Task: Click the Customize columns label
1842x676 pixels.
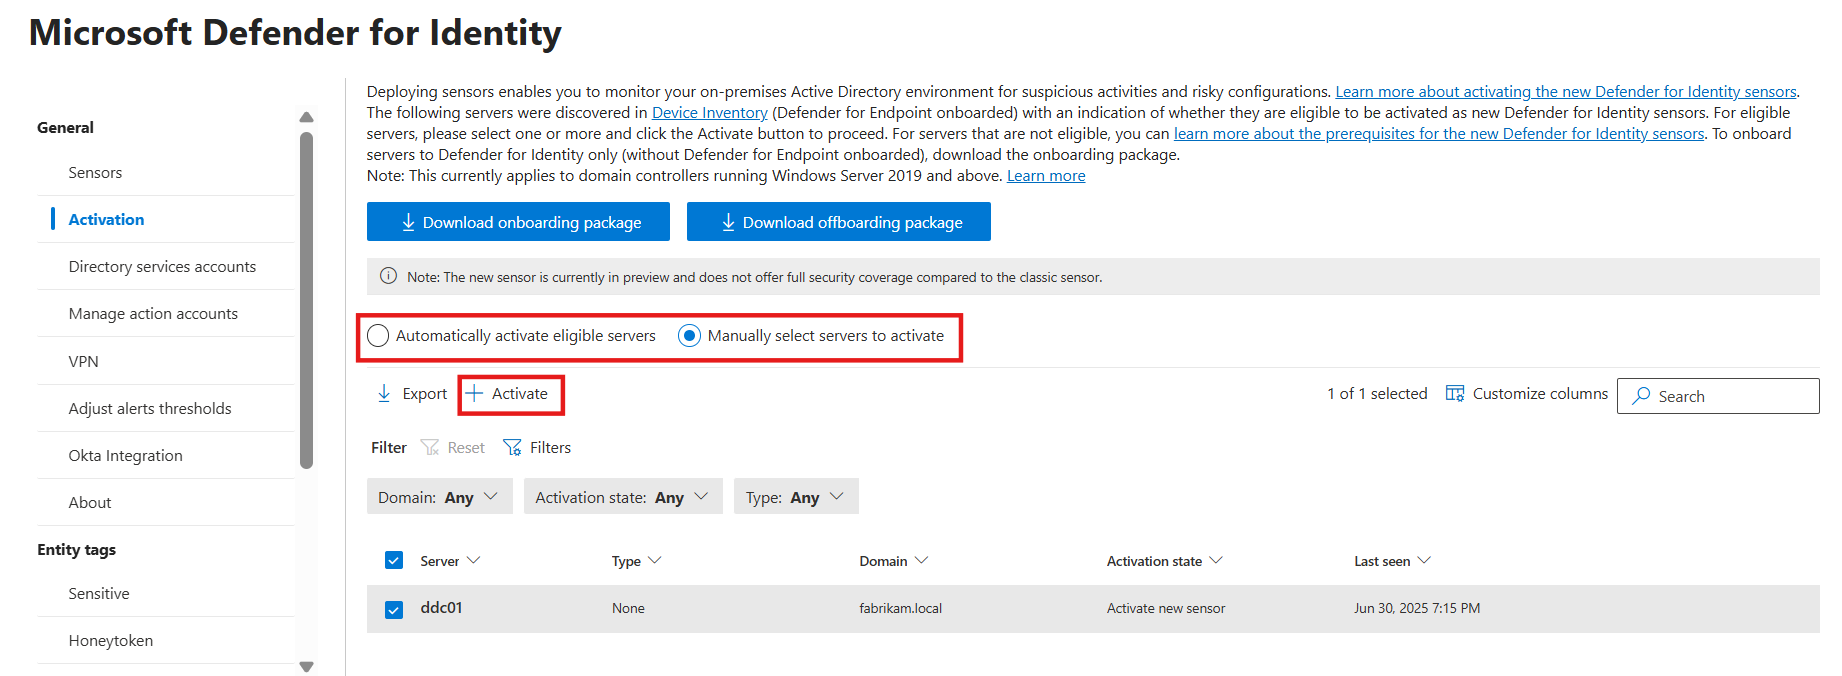Action: click(x=1540, y=394)
